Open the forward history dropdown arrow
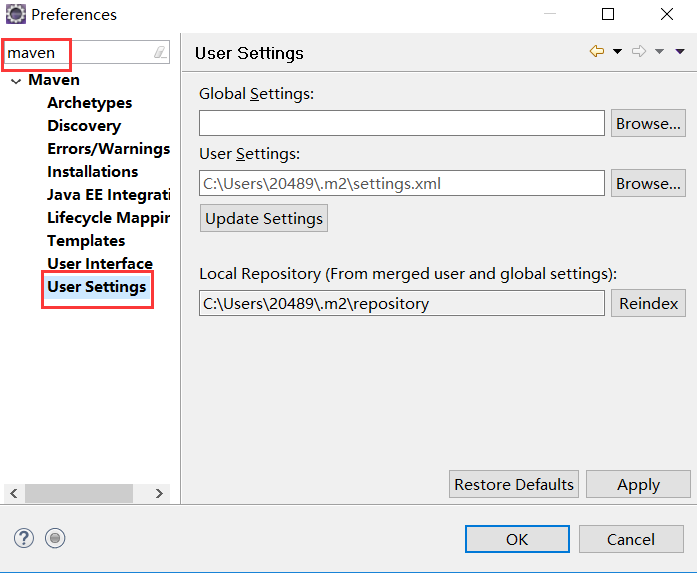 (659, 52)
